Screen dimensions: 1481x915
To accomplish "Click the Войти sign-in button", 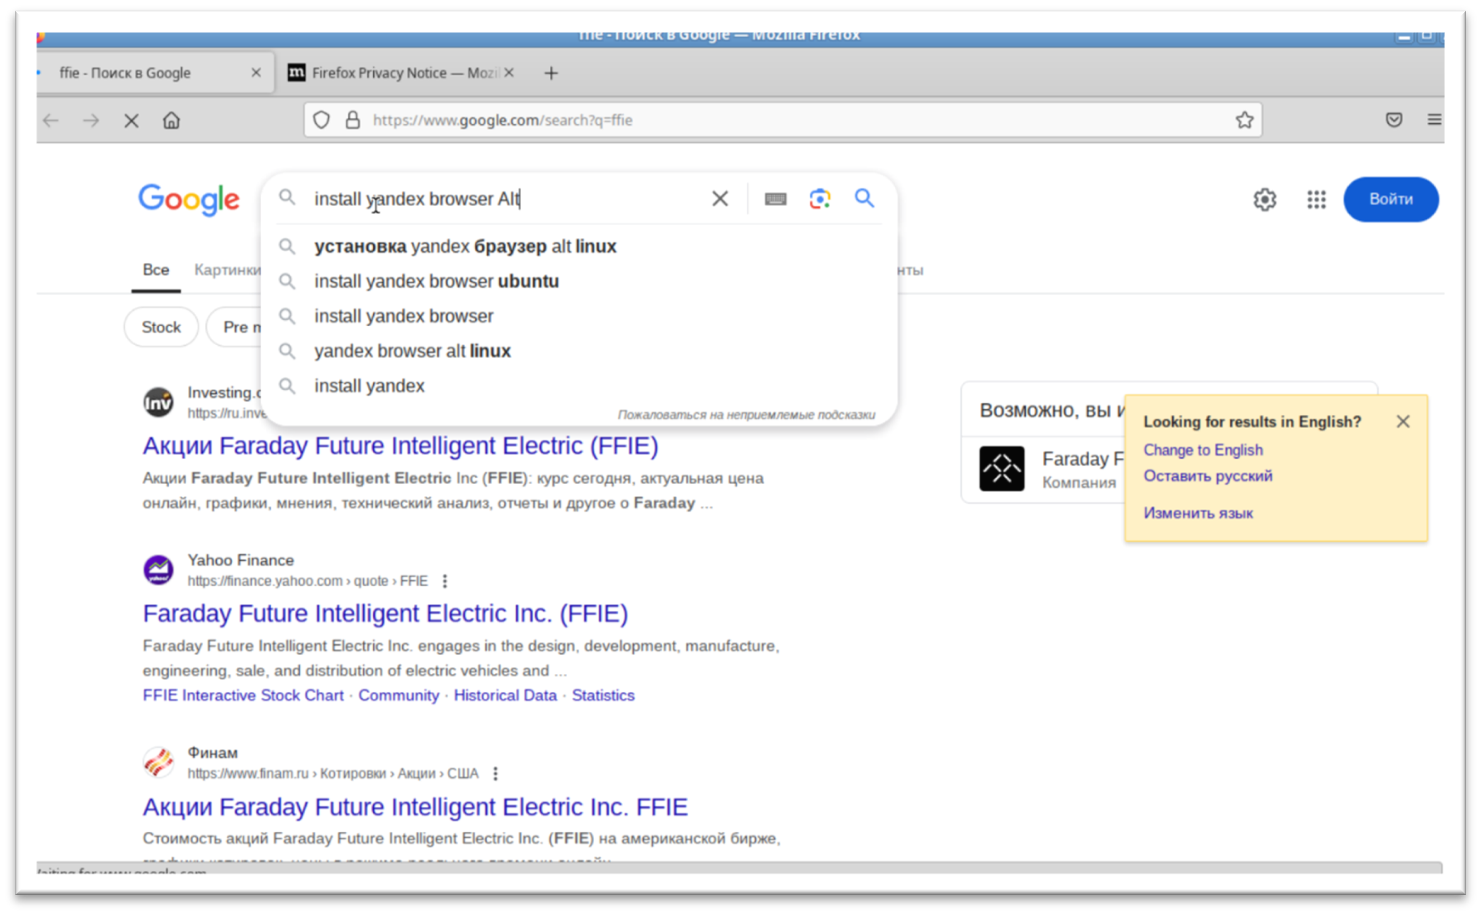I will click(x=1390, y=199).
